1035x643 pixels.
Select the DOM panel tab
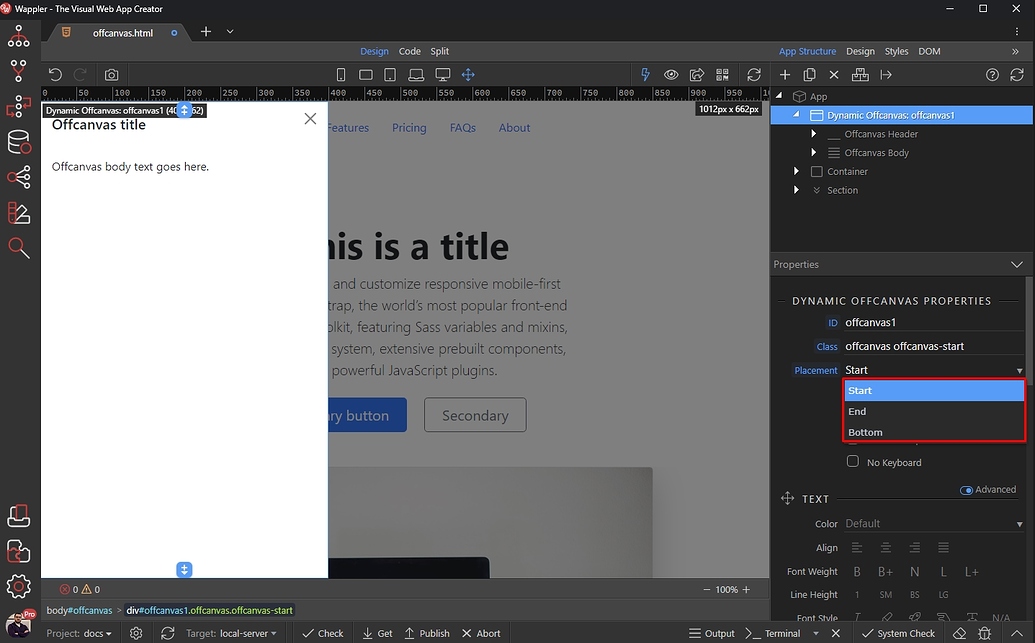pos(930,51)
